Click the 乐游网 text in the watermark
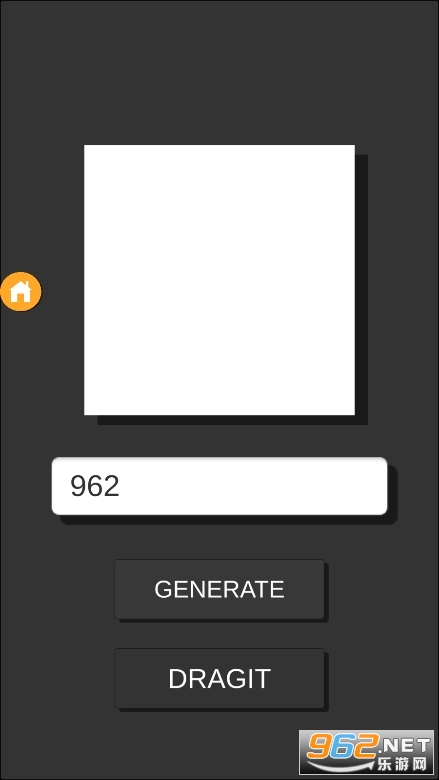This screenshot has width=439, height=780. [402, 764]
